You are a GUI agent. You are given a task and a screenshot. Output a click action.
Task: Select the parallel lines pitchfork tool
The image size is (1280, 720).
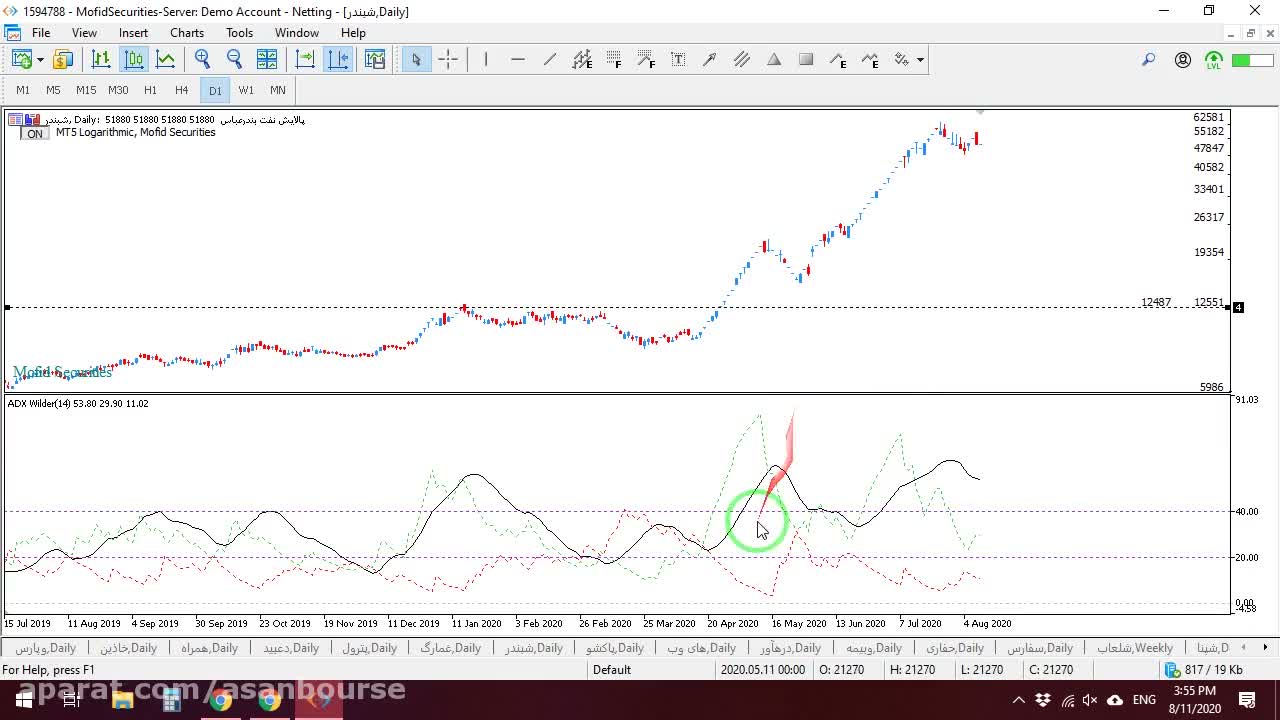pyautogui.click(x=742, y=60)
